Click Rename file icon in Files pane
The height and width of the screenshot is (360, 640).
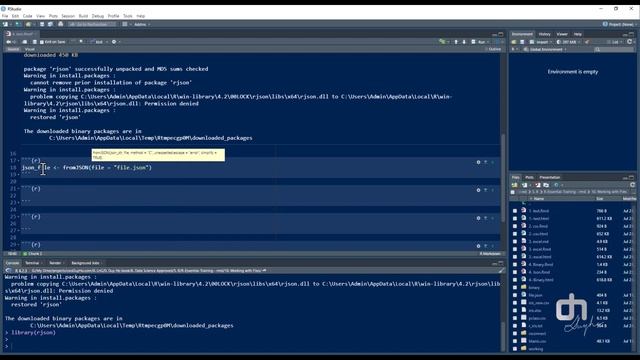click(x=546, y=185)
